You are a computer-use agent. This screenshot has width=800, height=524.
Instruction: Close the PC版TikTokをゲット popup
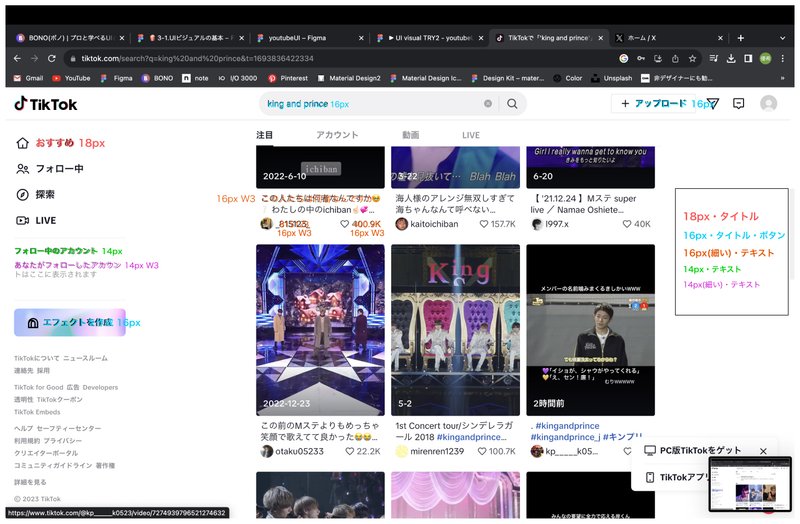click(763, 451)
